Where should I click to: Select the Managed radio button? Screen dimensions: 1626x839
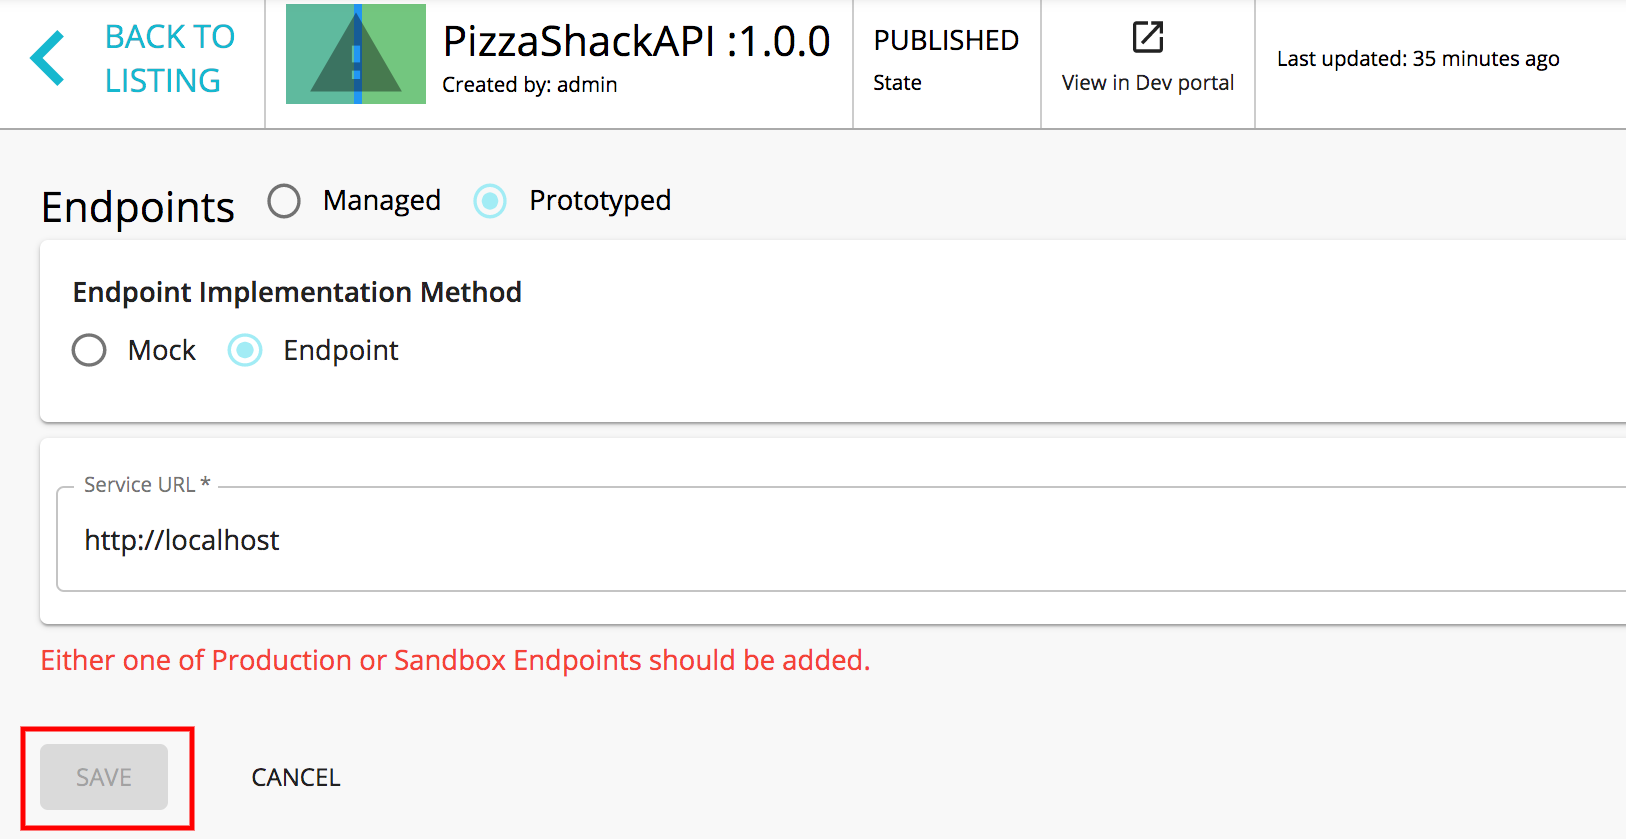point(284,201)
